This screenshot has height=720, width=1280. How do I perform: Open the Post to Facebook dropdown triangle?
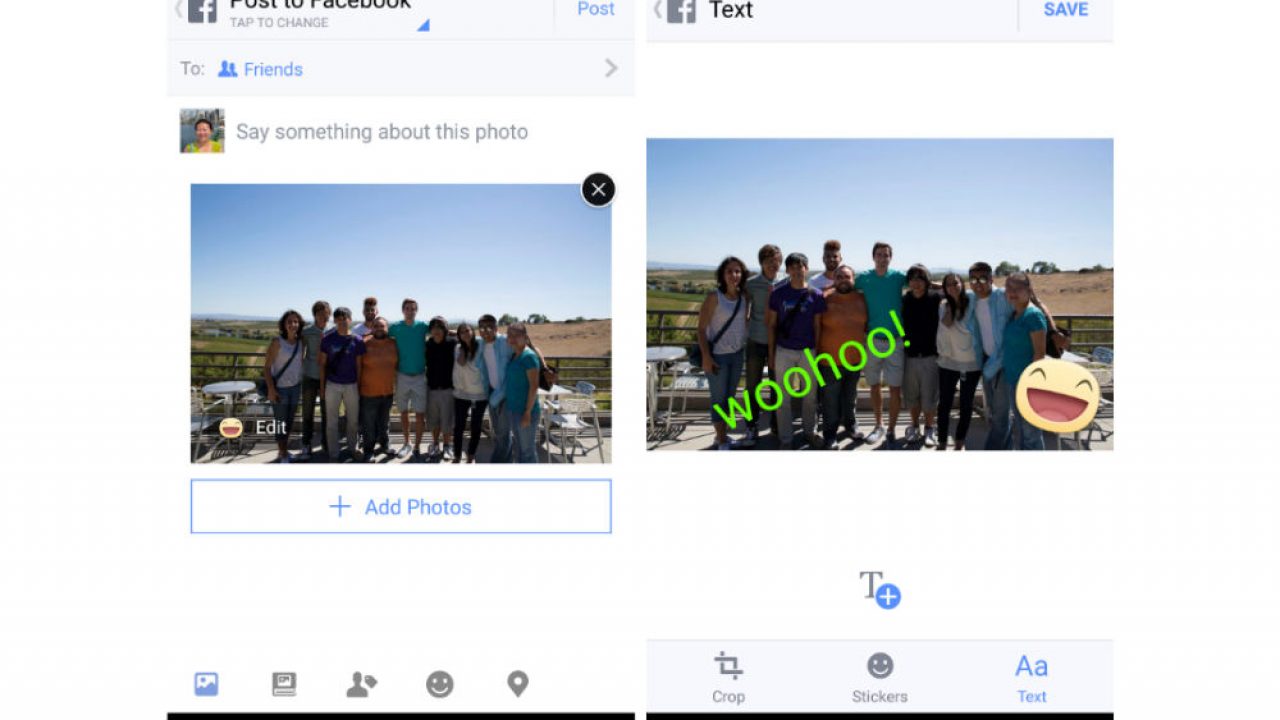coord(423,25)
